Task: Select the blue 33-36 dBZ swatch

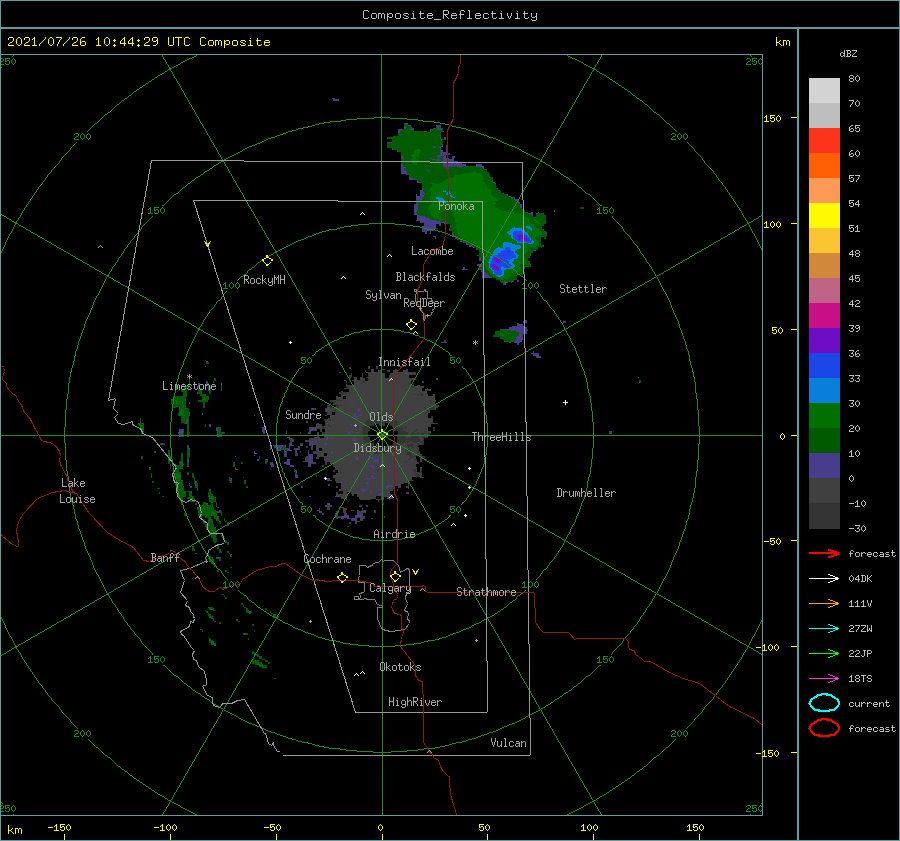Action: 824,366
